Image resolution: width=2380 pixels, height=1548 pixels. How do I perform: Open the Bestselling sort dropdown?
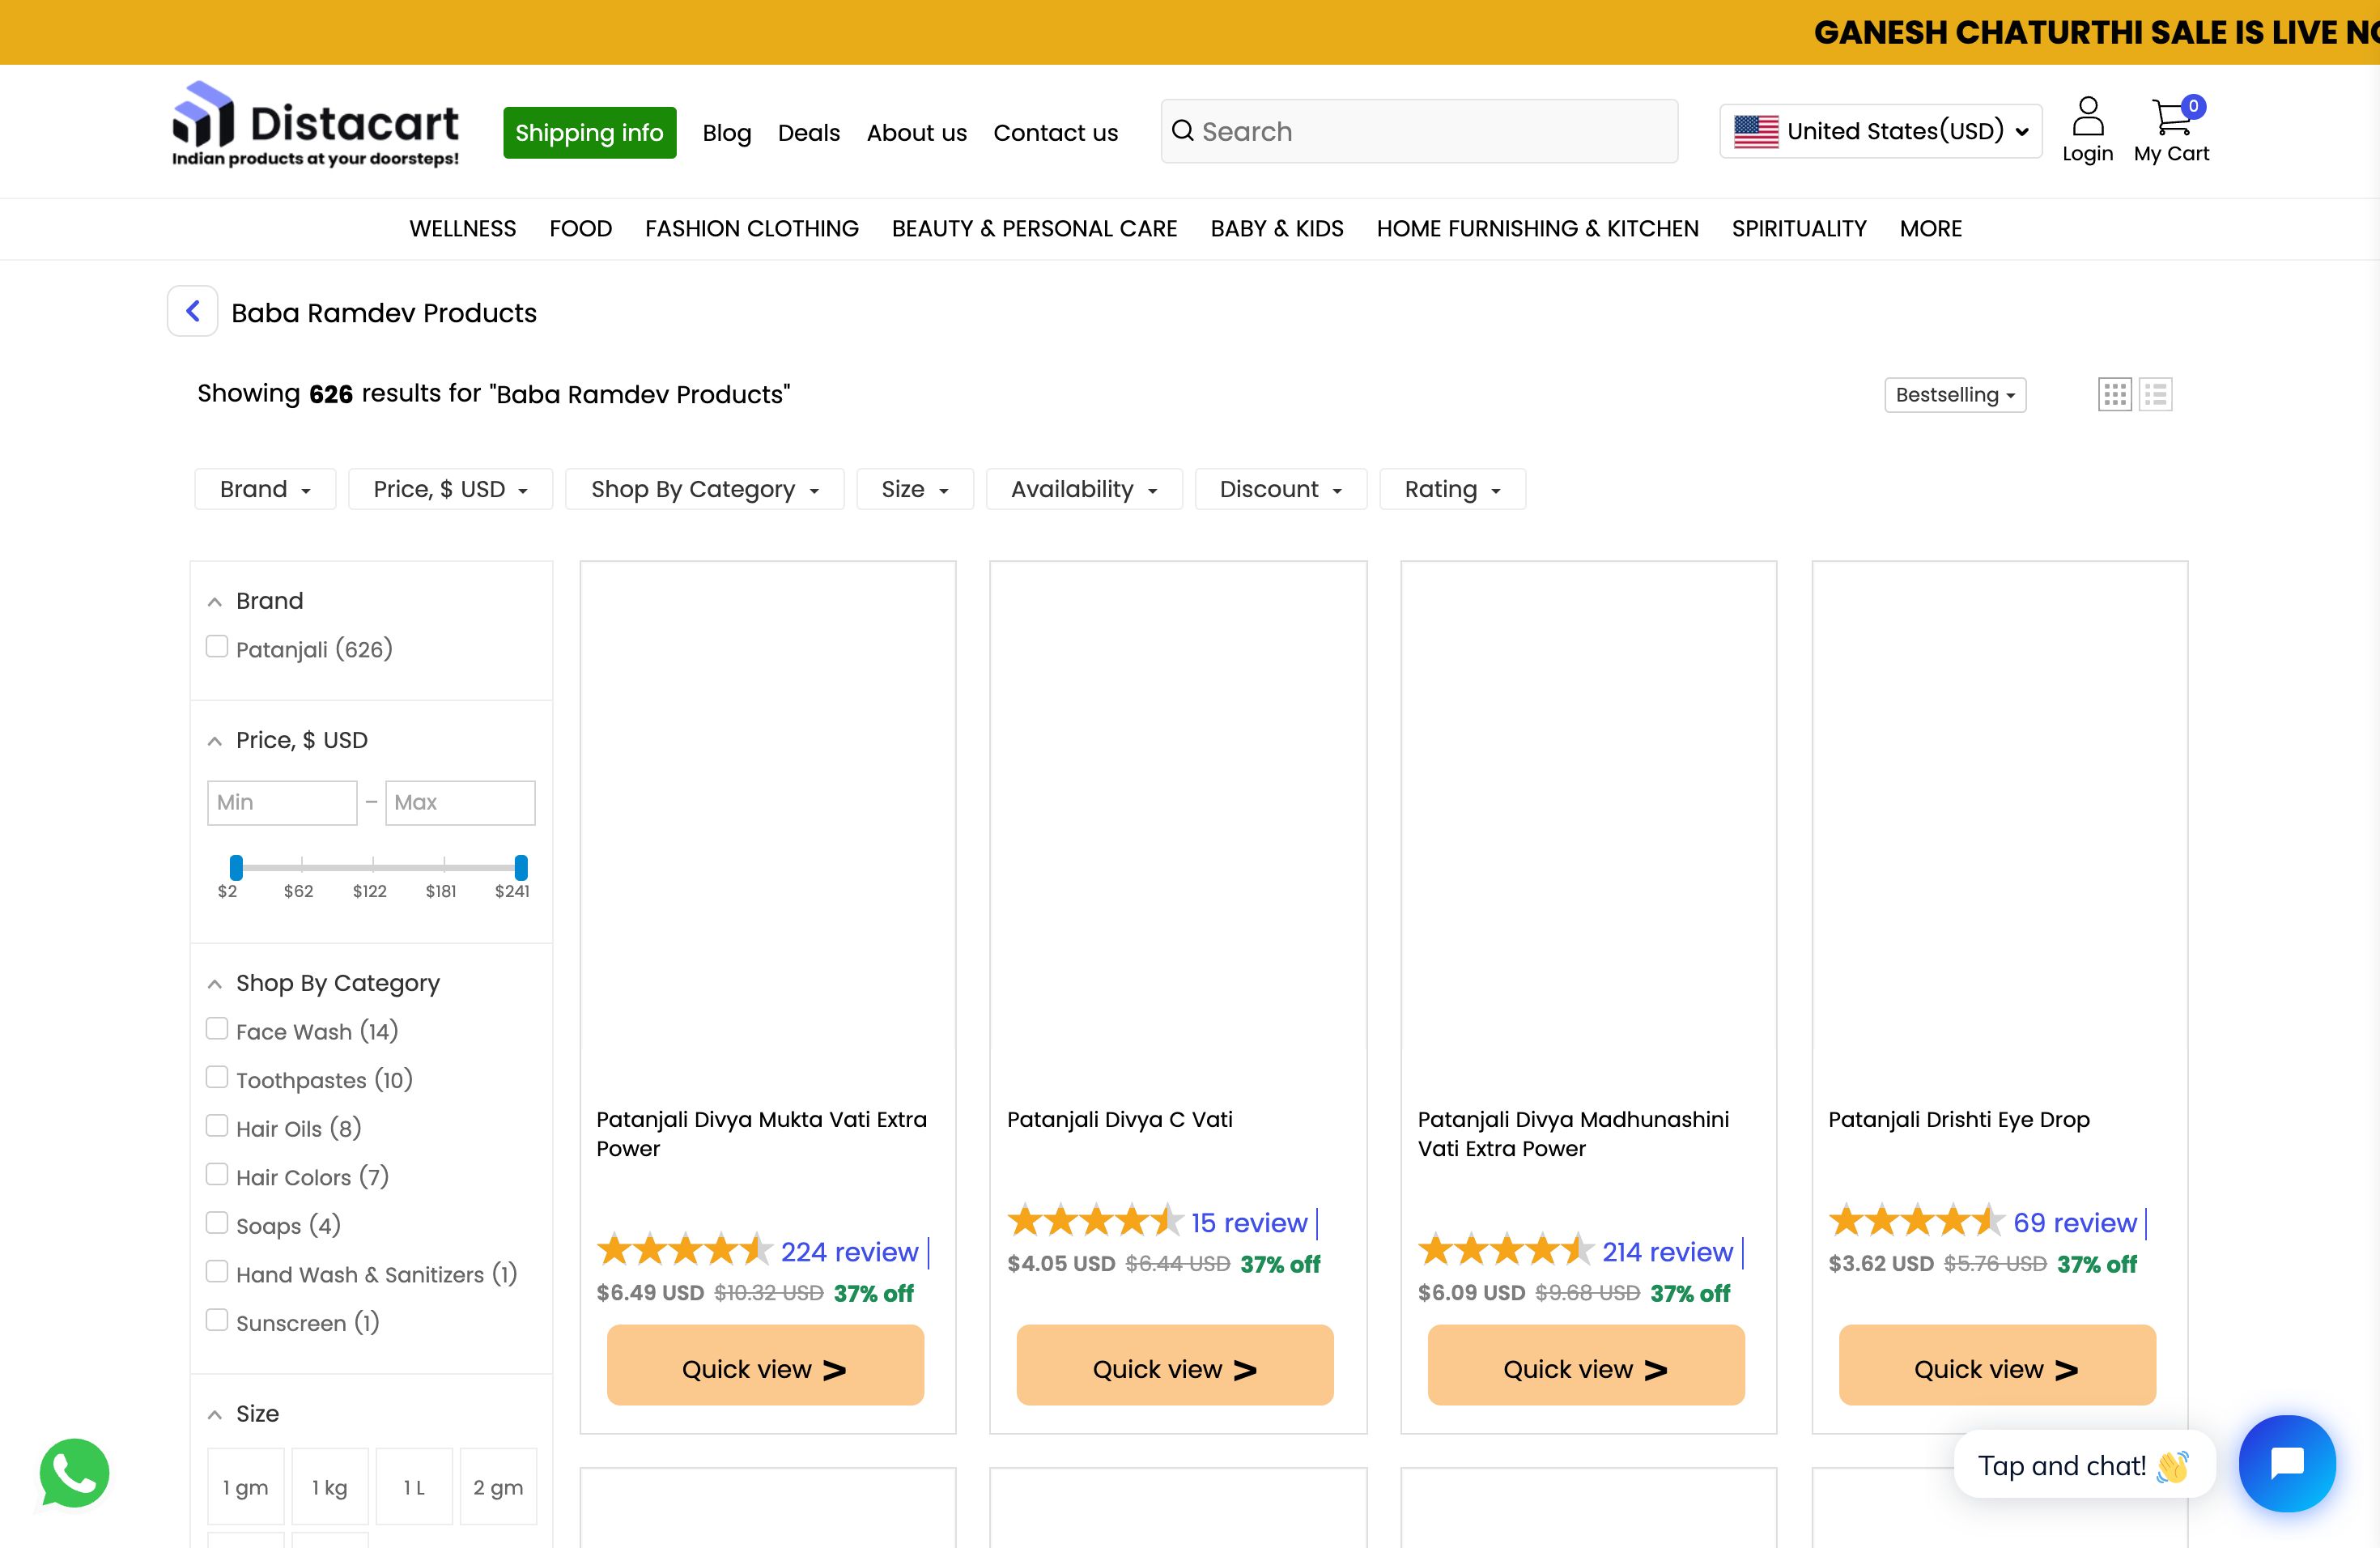1954,394
